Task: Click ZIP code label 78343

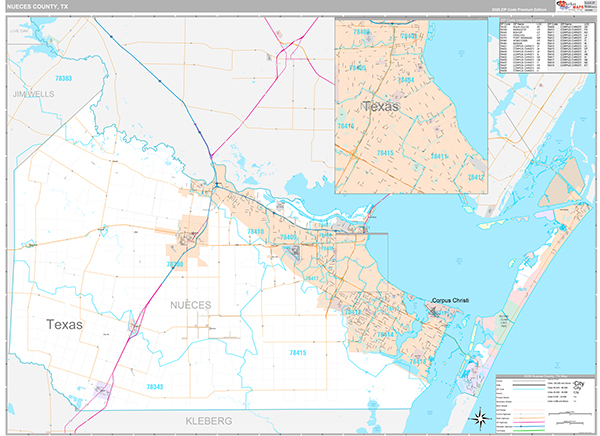Action: coord(155,387)
